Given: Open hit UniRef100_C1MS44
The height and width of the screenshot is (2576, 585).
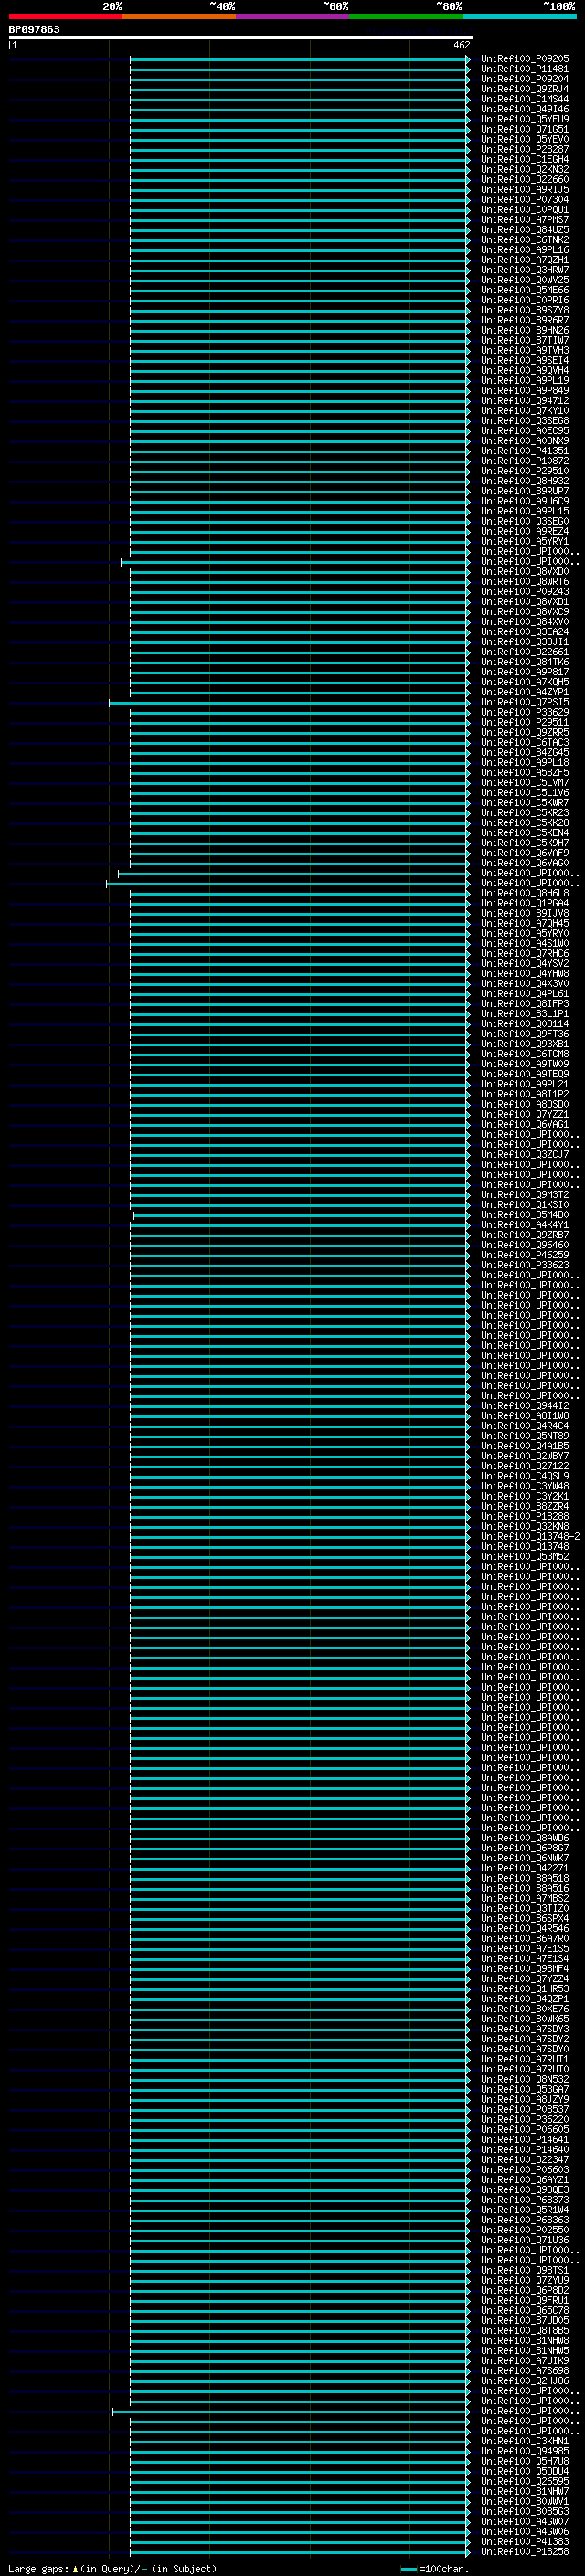Looking at the screenshot, I should click(525, 99).
